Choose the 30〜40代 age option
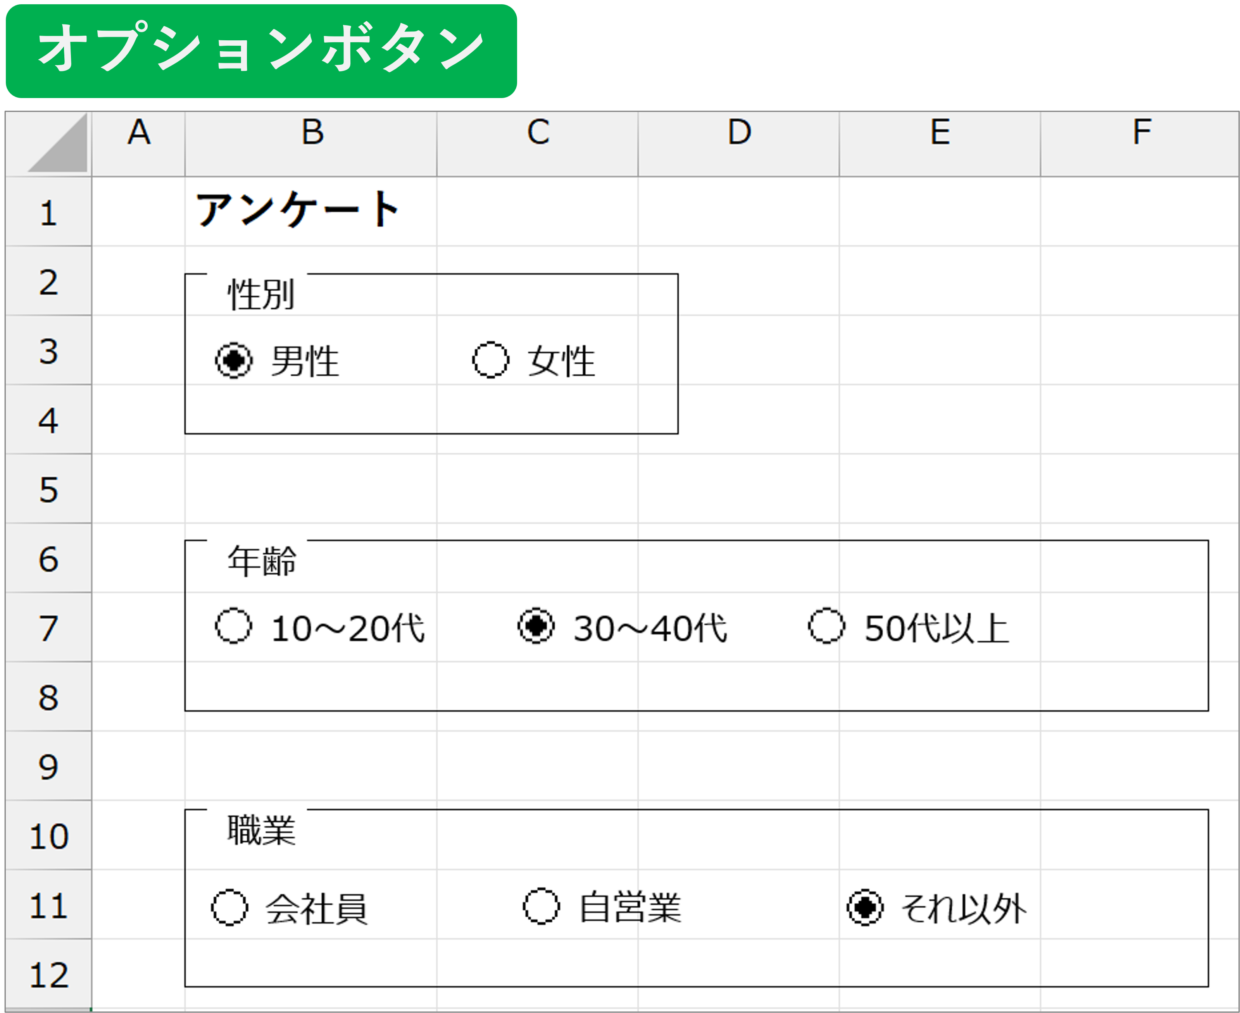This screenshot has width=1240, height=1013. coord(537,628)
